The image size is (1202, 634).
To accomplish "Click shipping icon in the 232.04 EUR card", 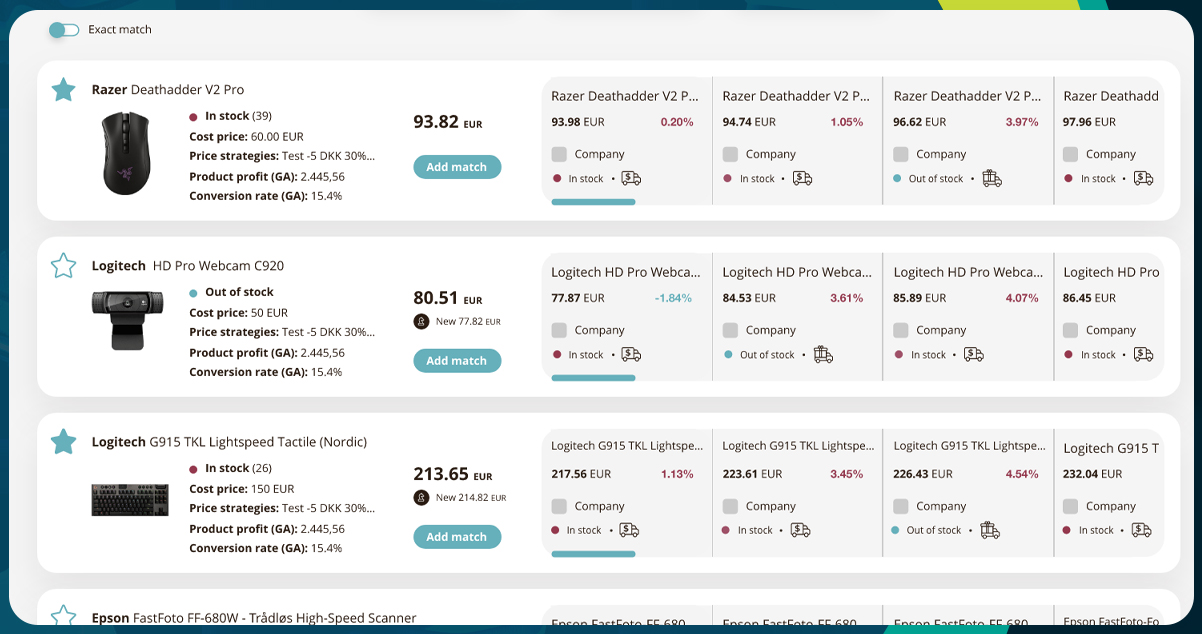I will point(1141,531).
